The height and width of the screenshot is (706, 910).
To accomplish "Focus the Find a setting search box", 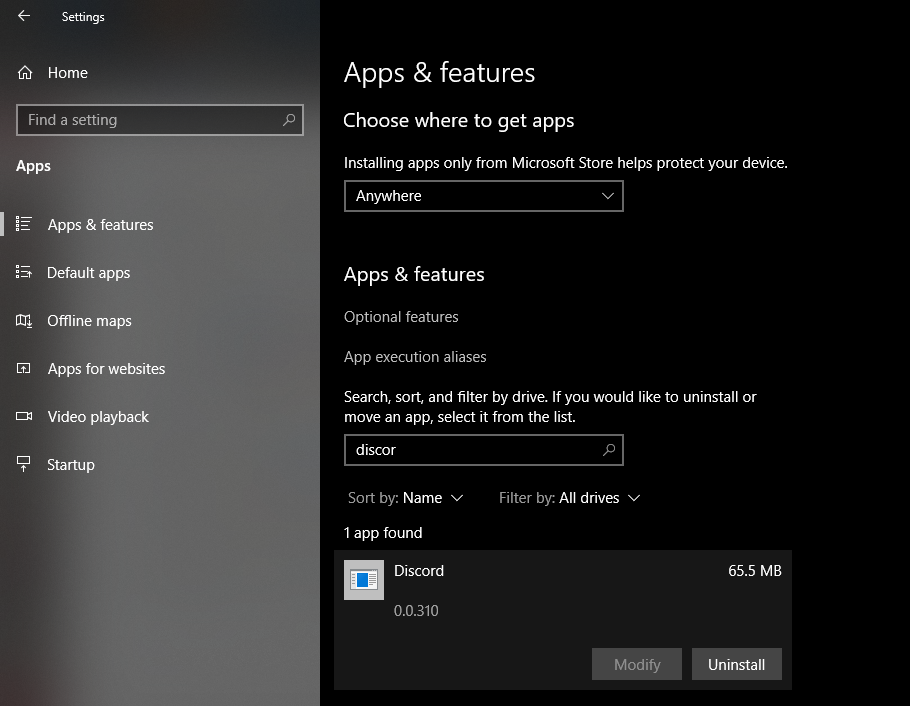I will pos(160,120).
